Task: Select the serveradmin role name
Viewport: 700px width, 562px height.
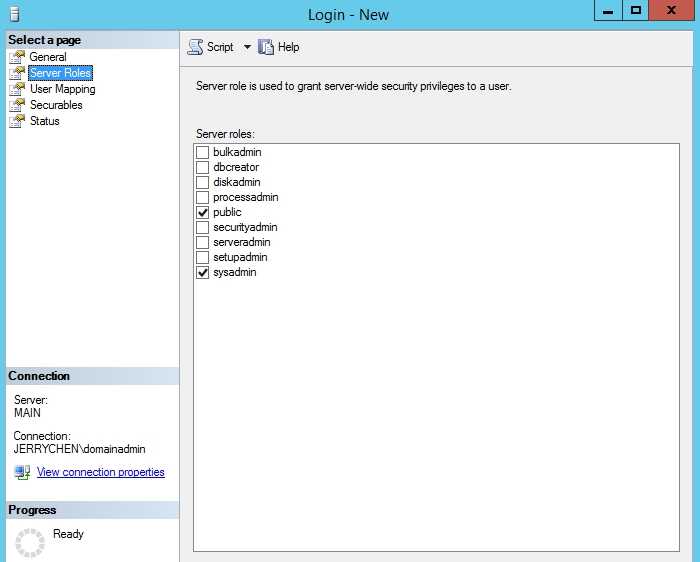Action: click(x=242, y=242)
